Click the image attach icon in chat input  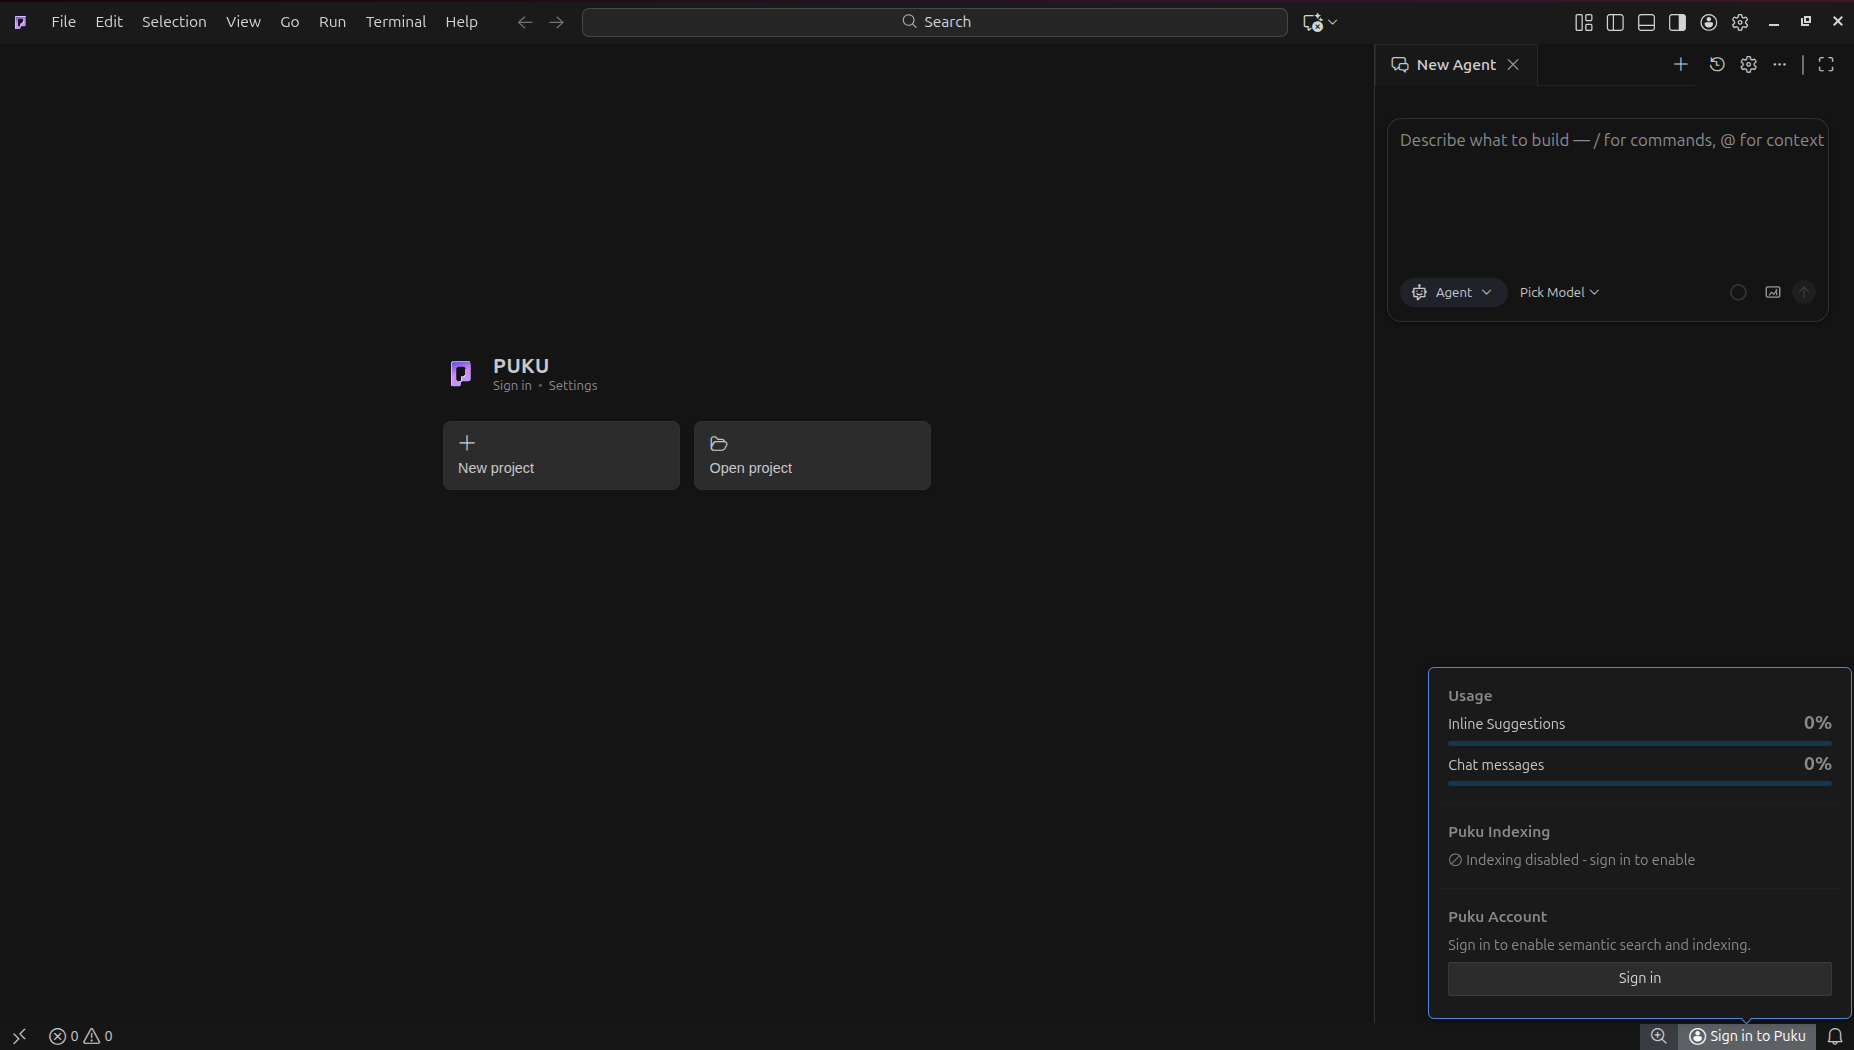(1773, 292)
